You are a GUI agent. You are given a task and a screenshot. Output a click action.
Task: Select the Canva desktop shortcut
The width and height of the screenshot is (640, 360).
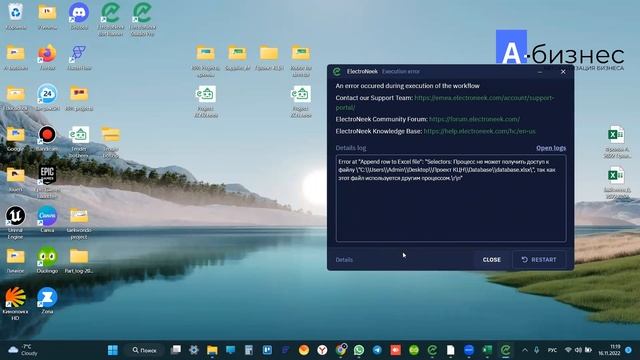47,219
